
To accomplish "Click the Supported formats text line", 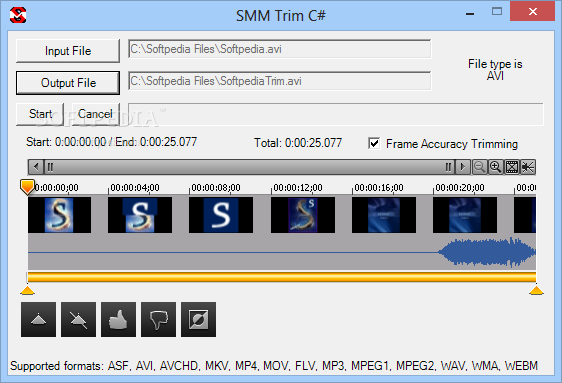I will click(274, 366).
